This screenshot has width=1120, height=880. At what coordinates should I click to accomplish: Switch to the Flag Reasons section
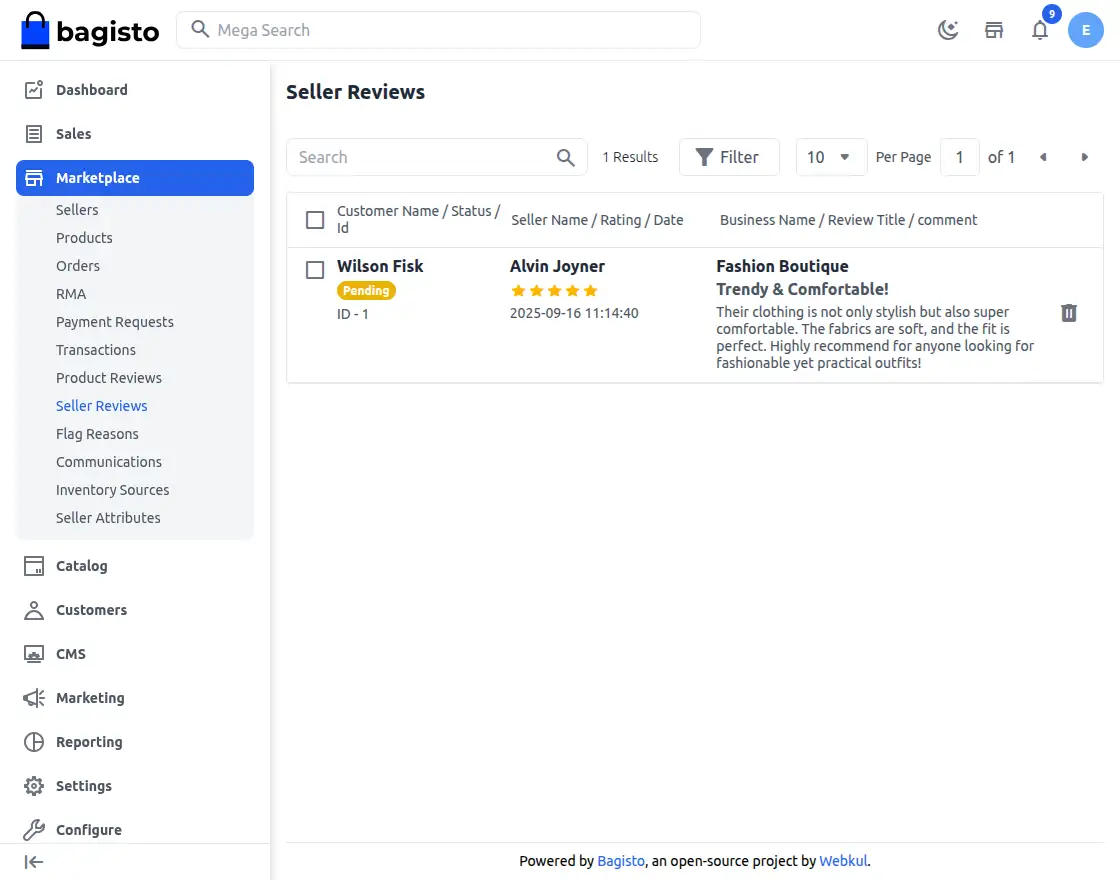click(x=97, y=433)
